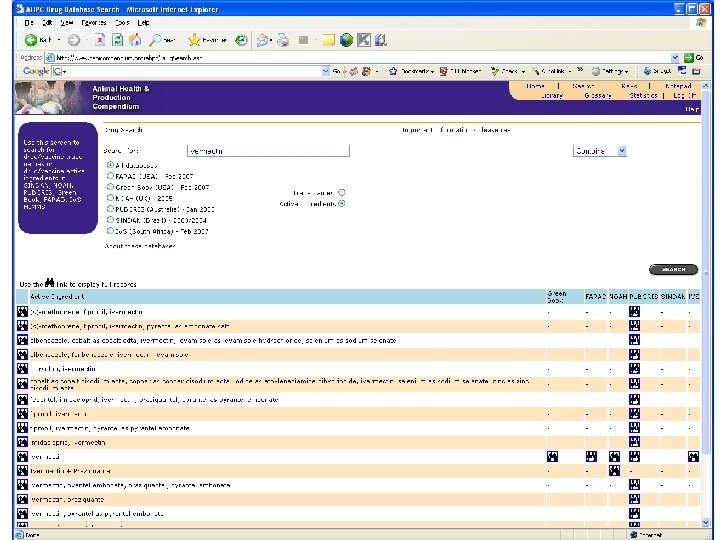Select the PUBCRIS (Australia) database radio button

pos(110,208)
